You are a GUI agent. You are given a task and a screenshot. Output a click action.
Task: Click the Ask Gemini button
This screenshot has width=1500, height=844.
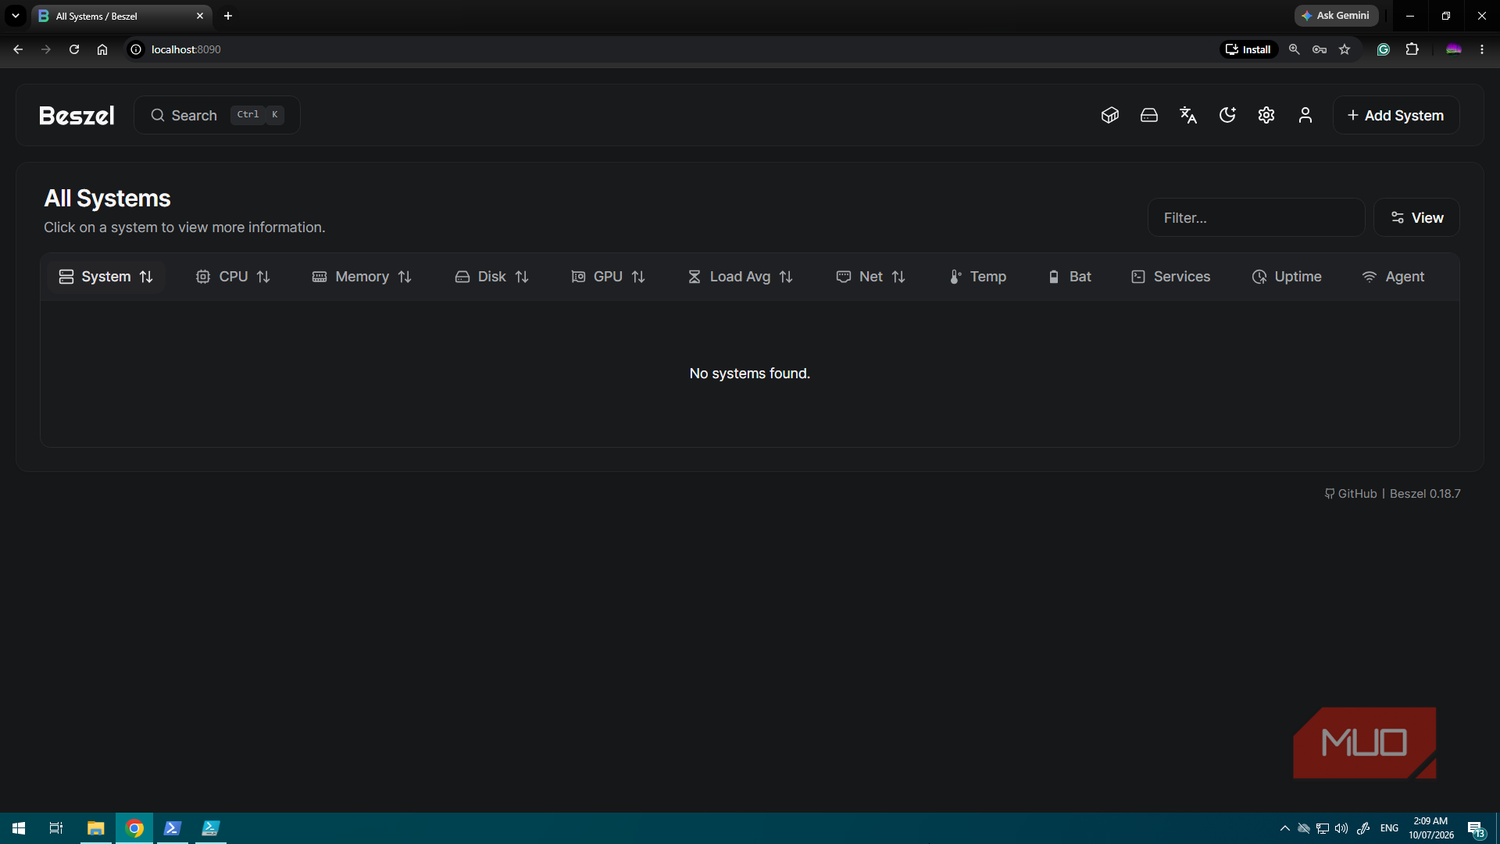[x=1337, y=16]
